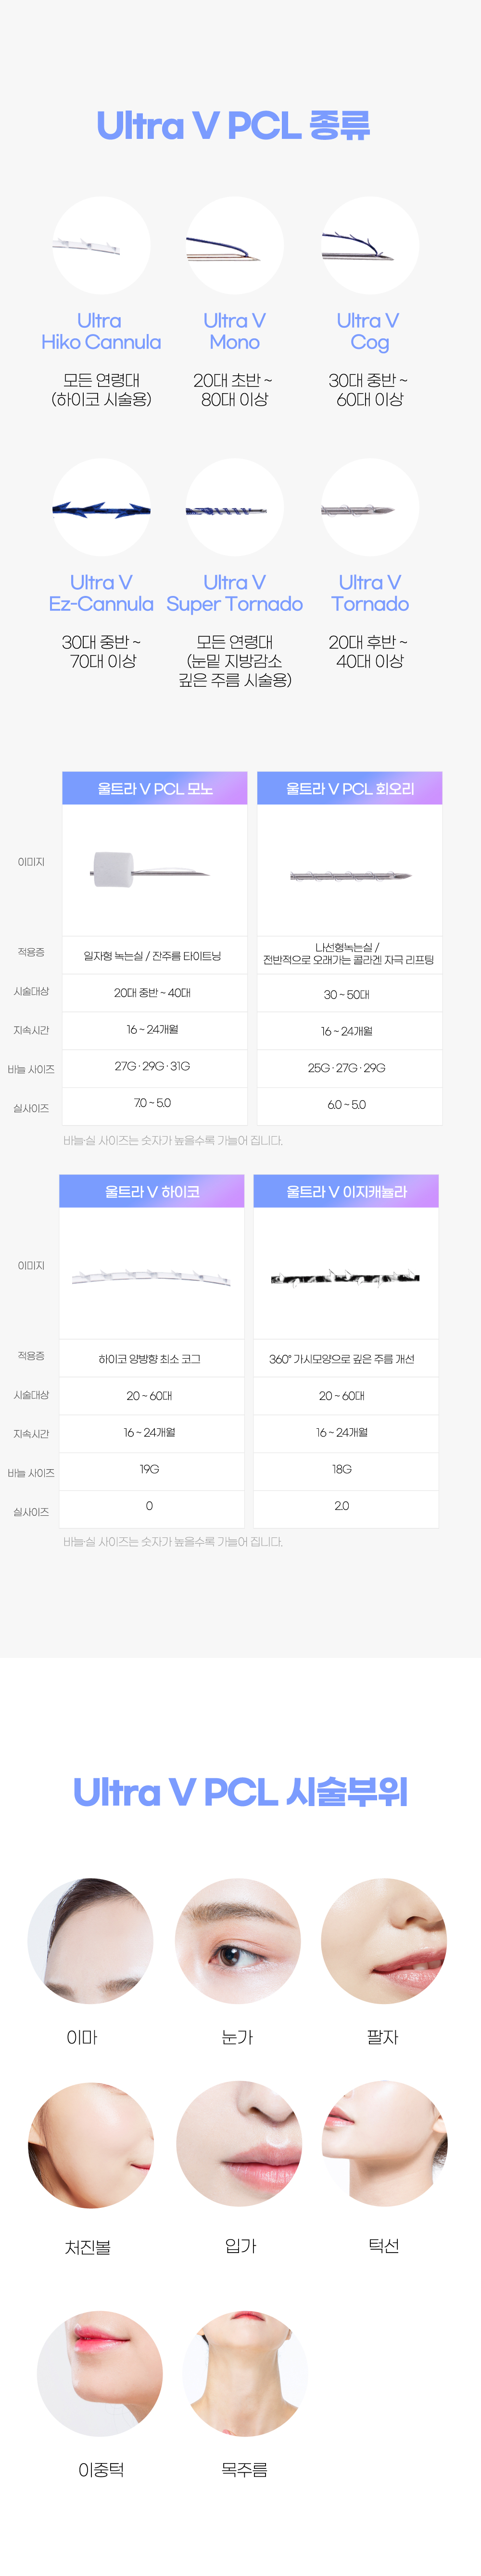Click the Ultra V Cog thread image
481x2576 pixels.
click(x=369, y=246)
